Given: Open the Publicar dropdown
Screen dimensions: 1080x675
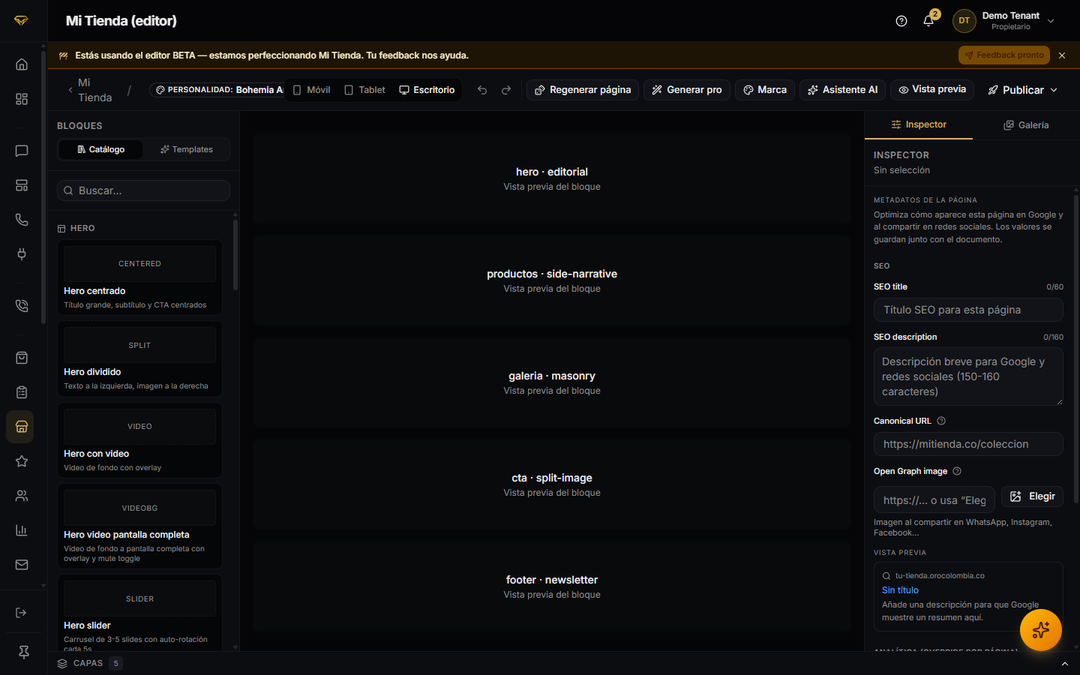Looking at the screenshot, I should point(1023,90).
